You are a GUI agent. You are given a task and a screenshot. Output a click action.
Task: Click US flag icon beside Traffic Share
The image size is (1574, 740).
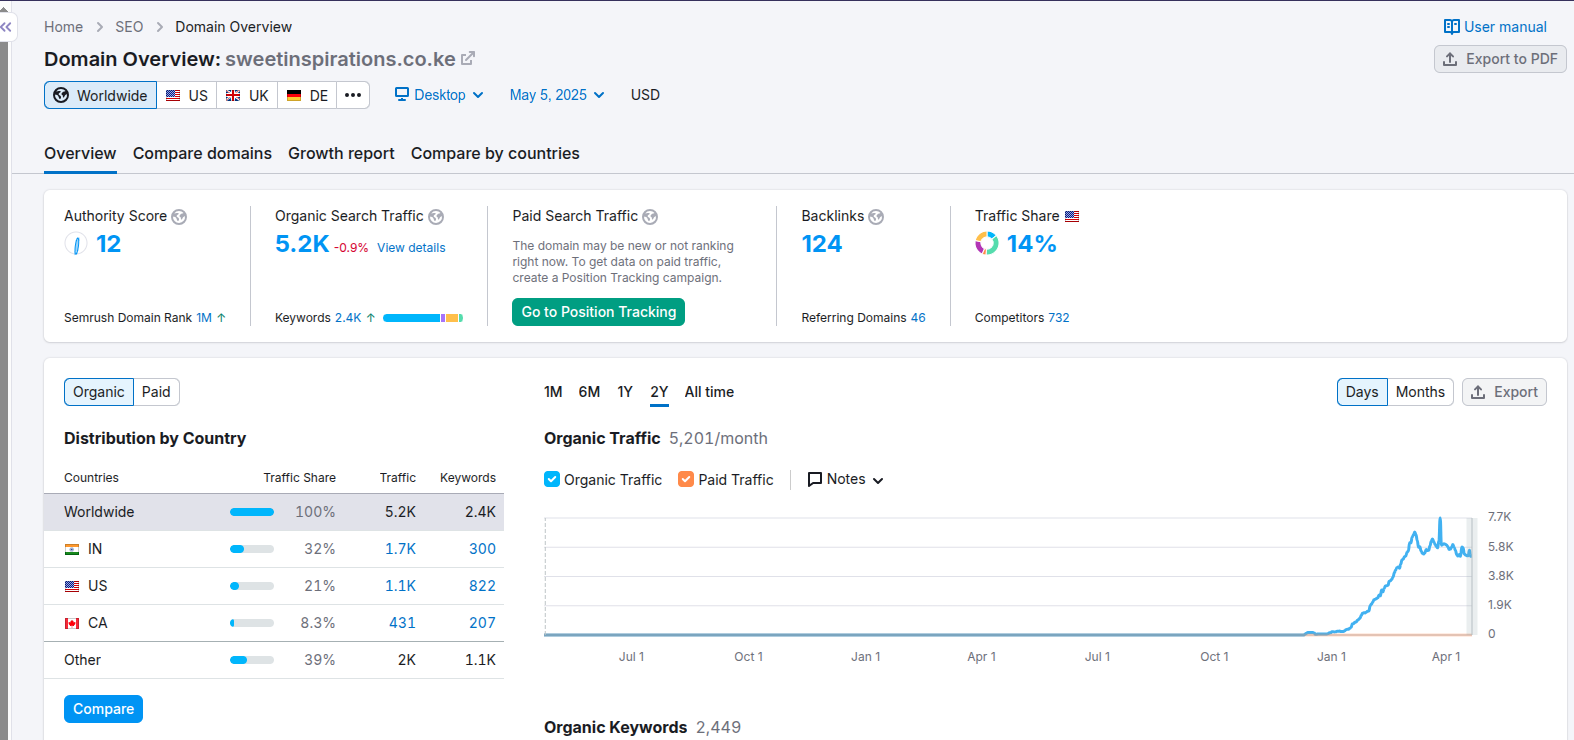coord(1072,216)
